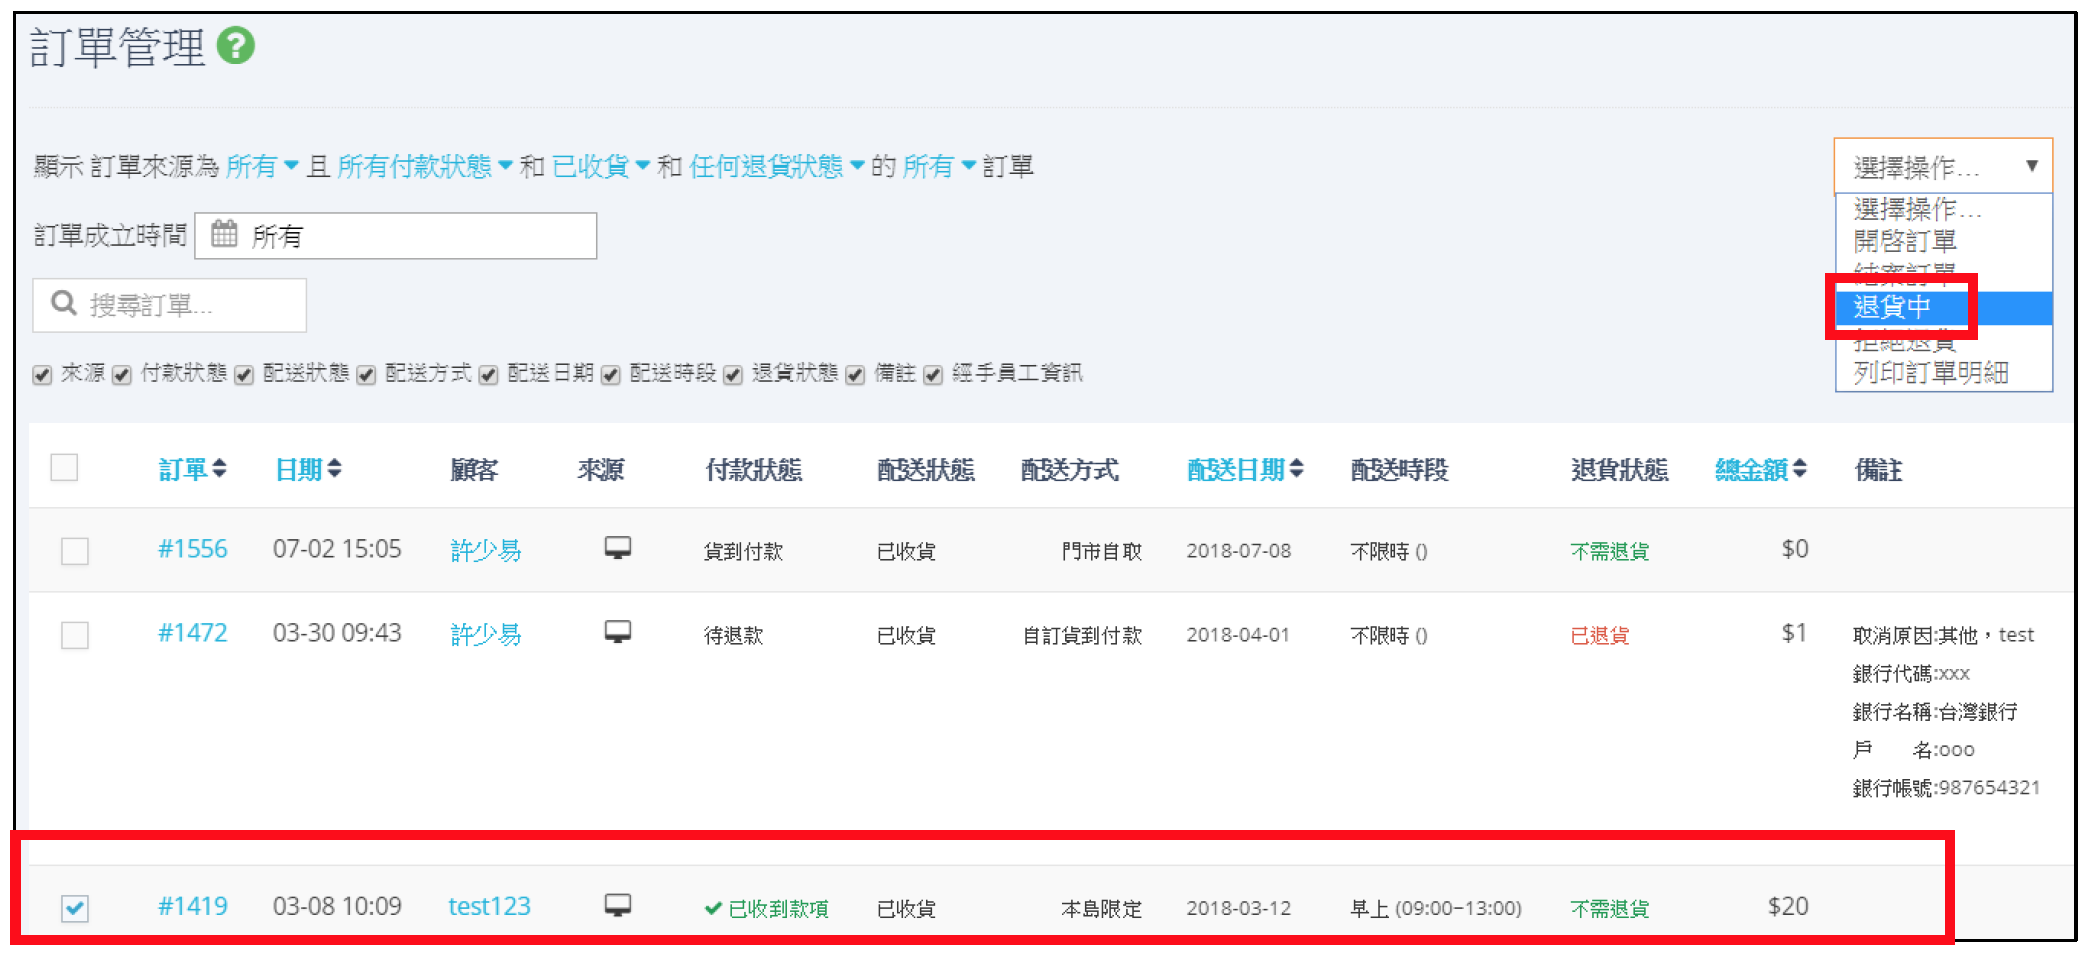Toggle the 備註 column checkbox

point(855,375)
